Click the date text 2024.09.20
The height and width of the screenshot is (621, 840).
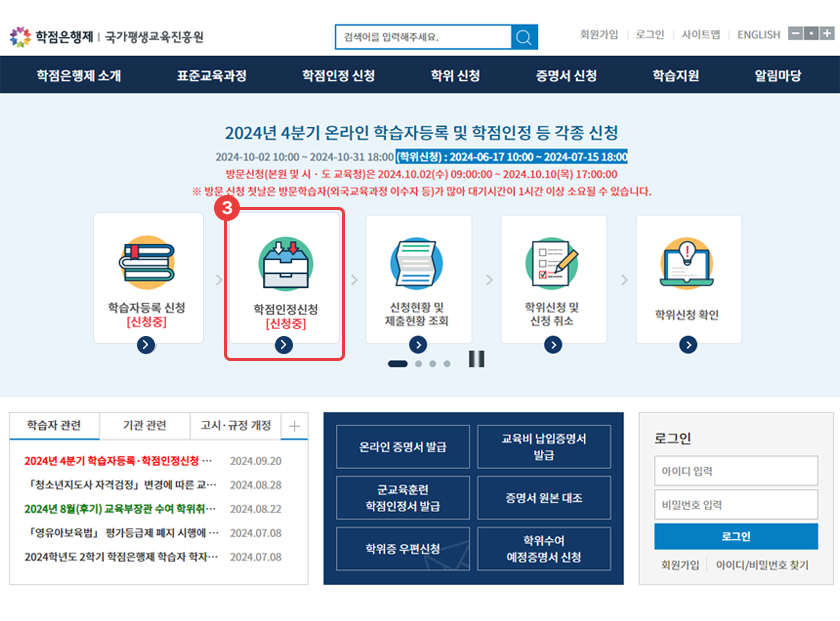point(256,461)
